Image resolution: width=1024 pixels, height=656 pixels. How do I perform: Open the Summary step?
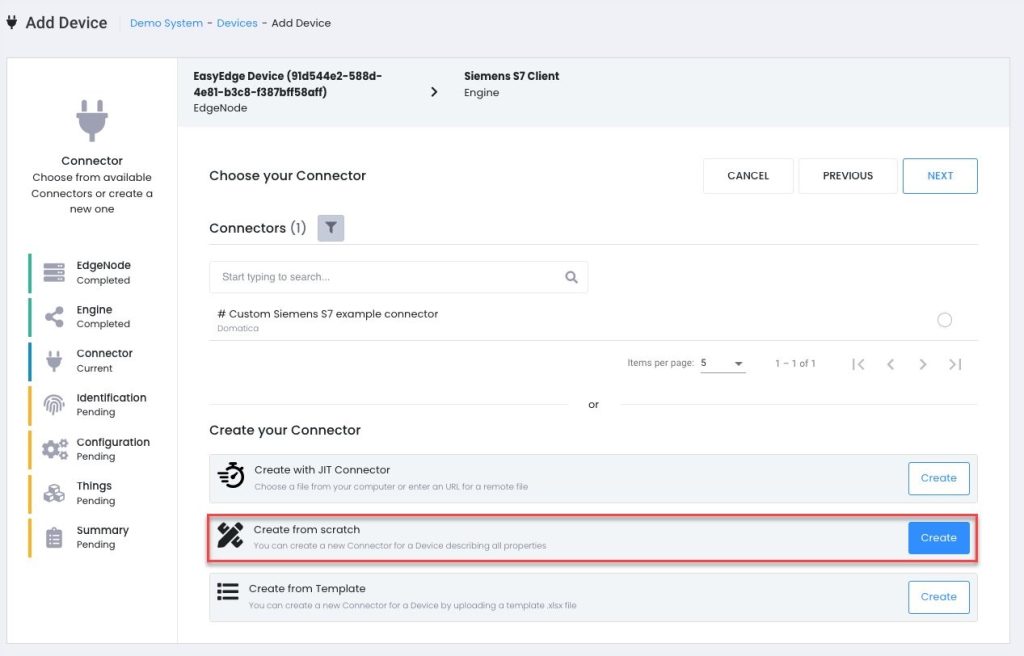pyautogui.click(x=91, y=537)
